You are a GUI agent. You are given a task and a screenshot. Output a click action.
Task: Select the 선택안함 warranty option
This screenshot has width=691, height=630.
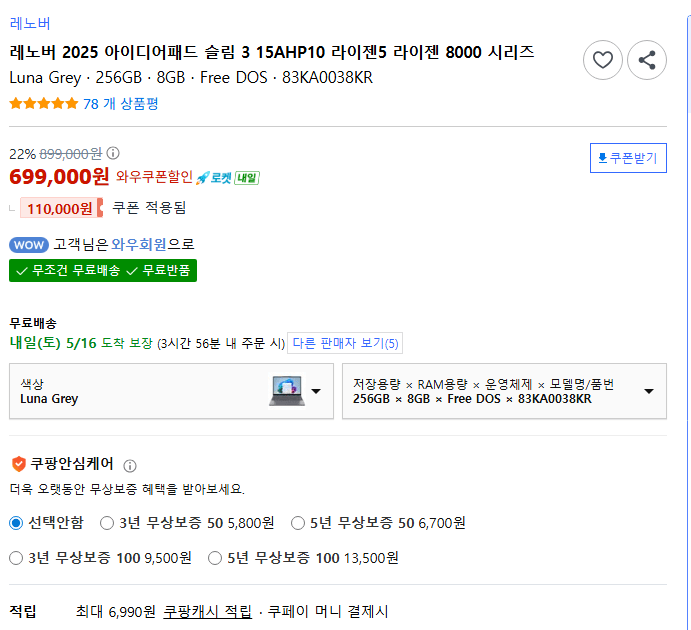16,523
